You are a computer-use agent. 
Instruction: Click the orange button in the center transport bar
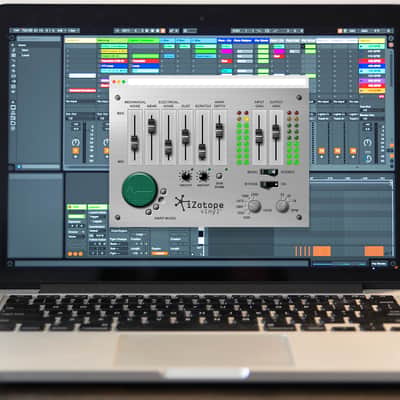163,31
